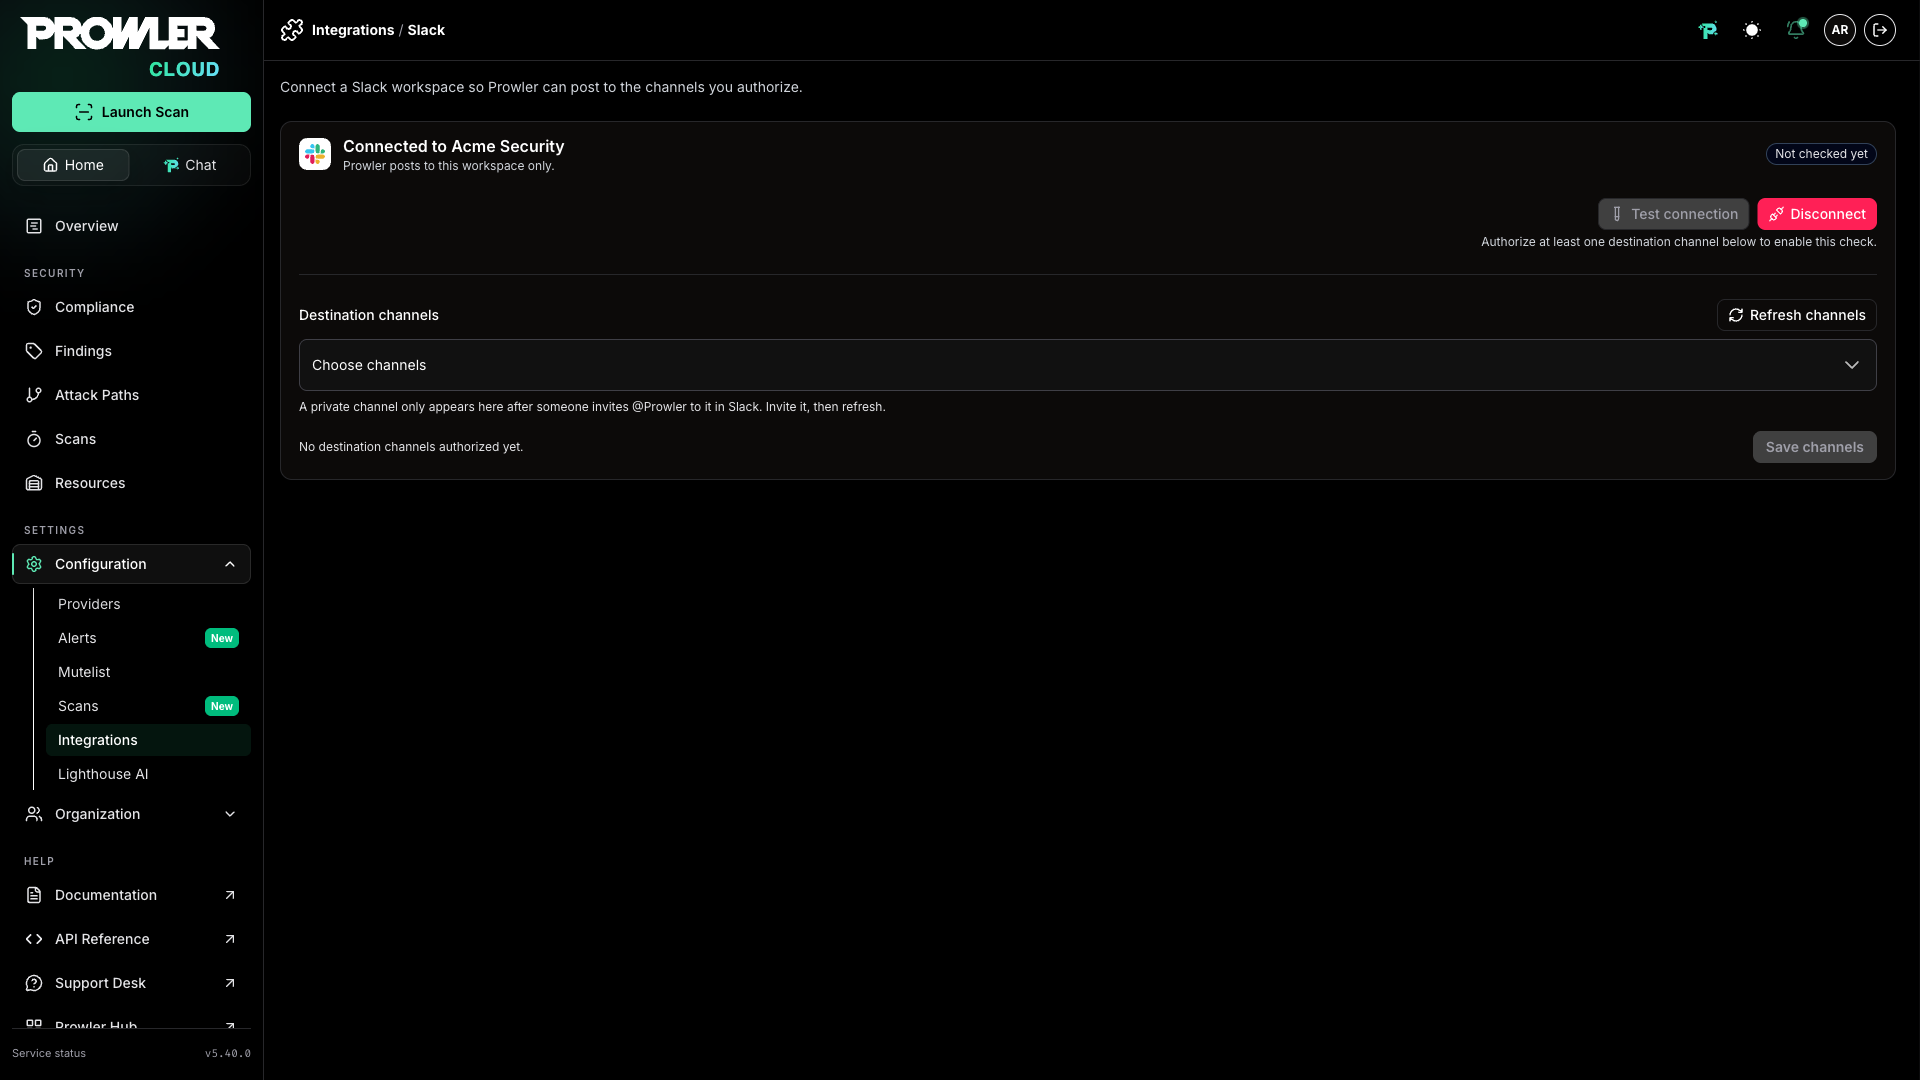Click the Slack breadcrumb label
Screen dimensions: 1920x1080
(426, 30)
